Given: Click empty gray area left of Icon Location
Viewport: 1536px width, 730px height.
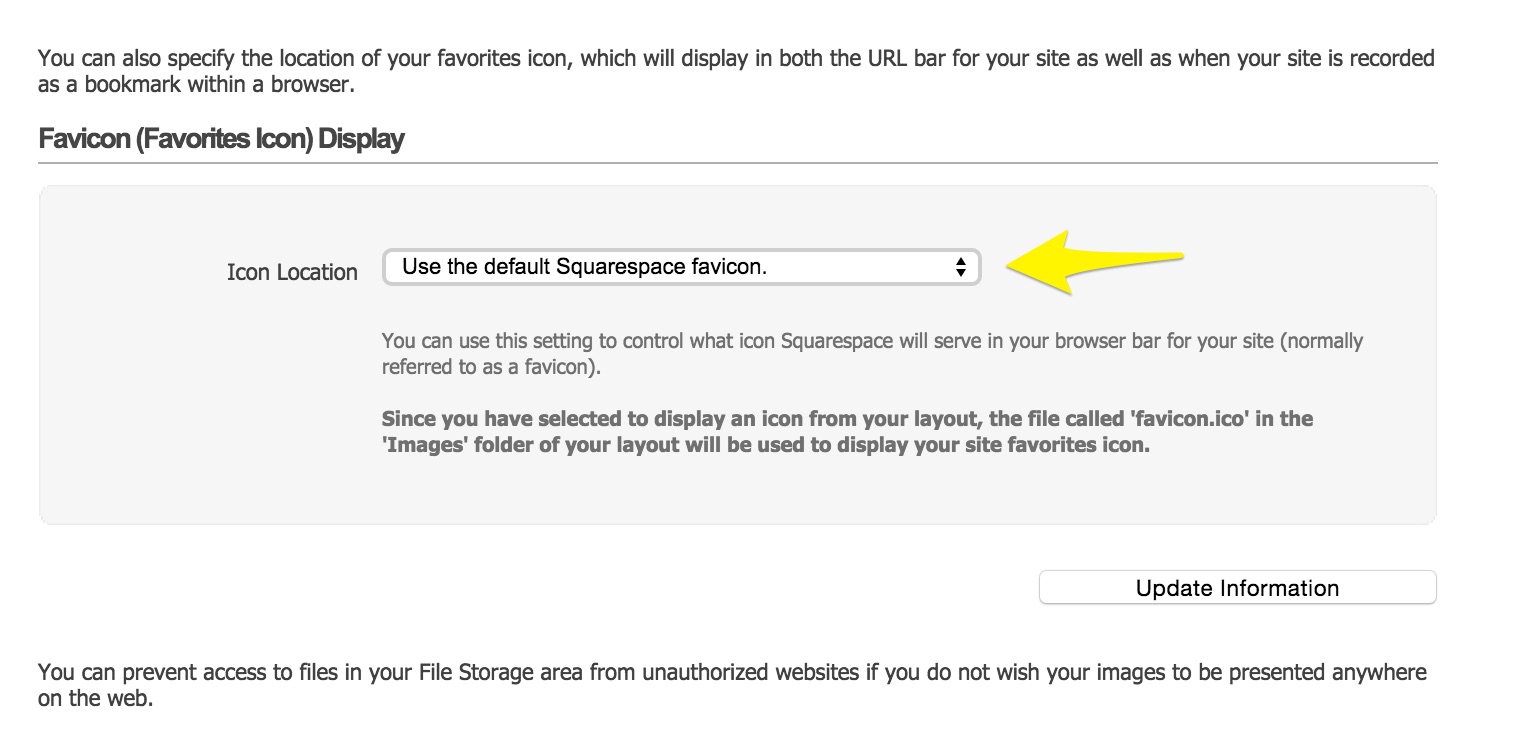Looking at the screenshot, I should (130, 350).
